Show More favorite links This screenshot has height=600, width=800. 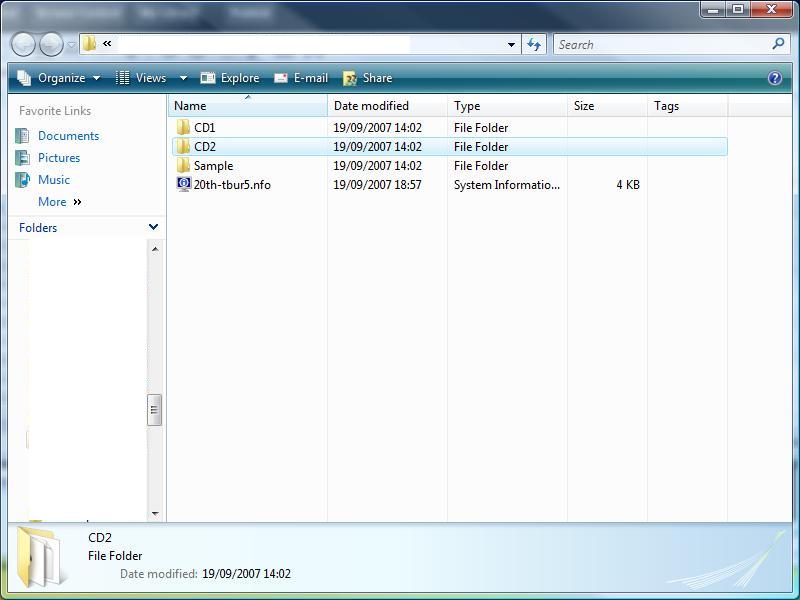(59, 202)
